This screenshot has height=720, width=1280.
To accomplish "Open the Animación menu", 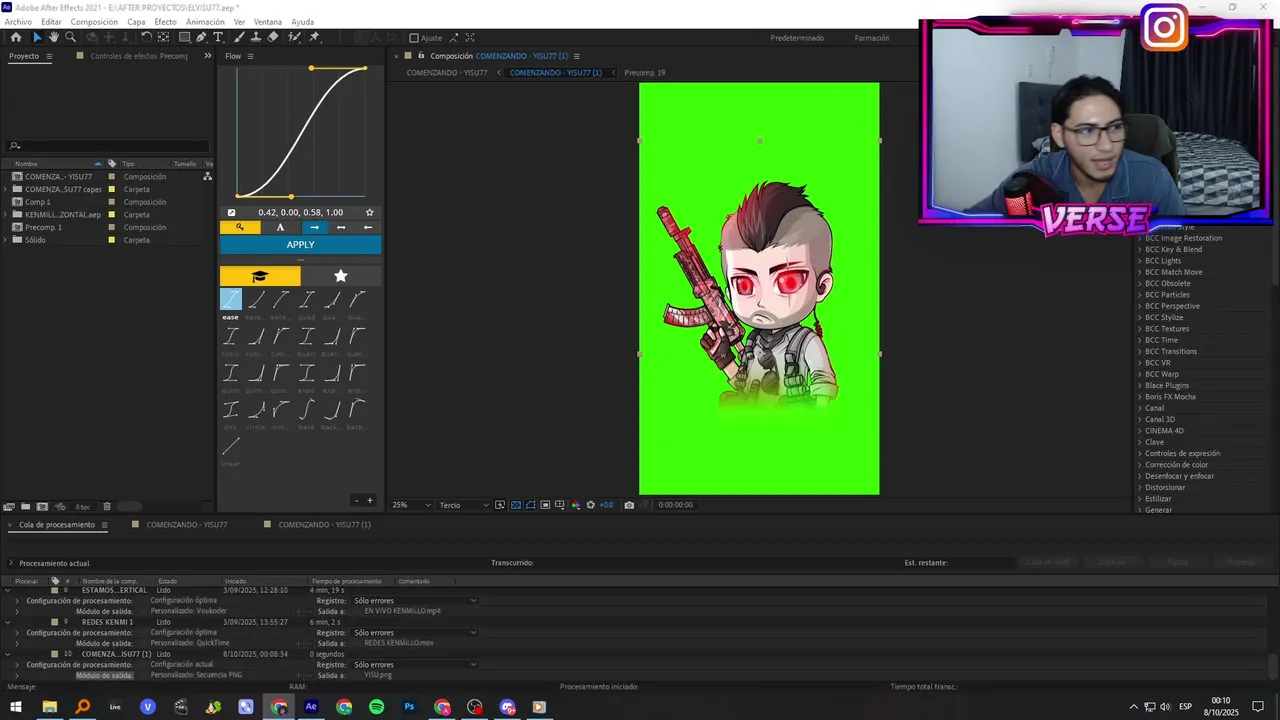I will [205, 22].
